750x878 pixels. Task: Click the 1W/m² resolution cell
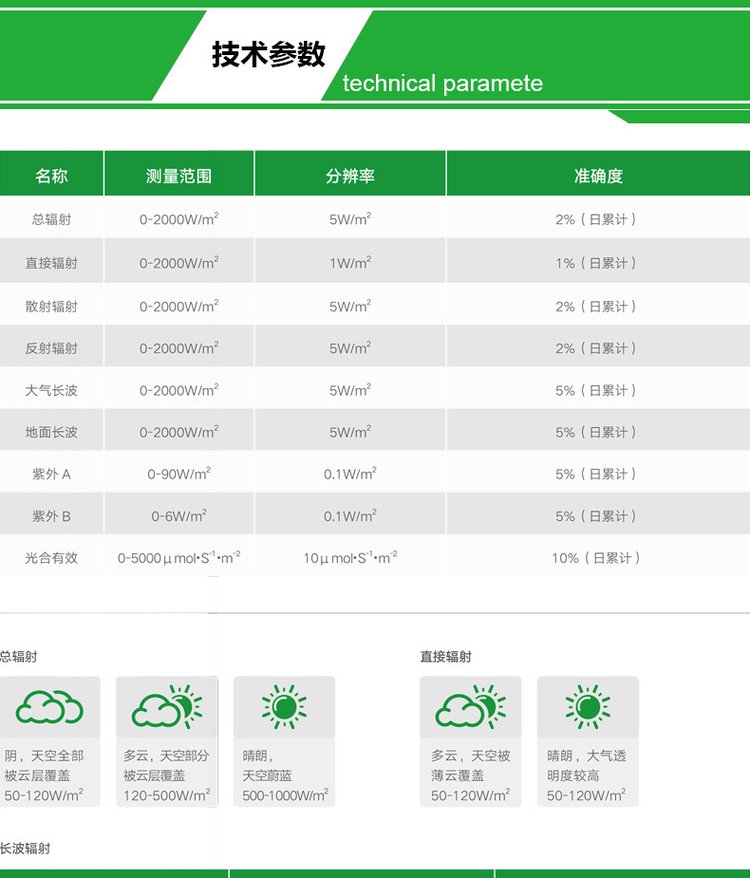350,263
